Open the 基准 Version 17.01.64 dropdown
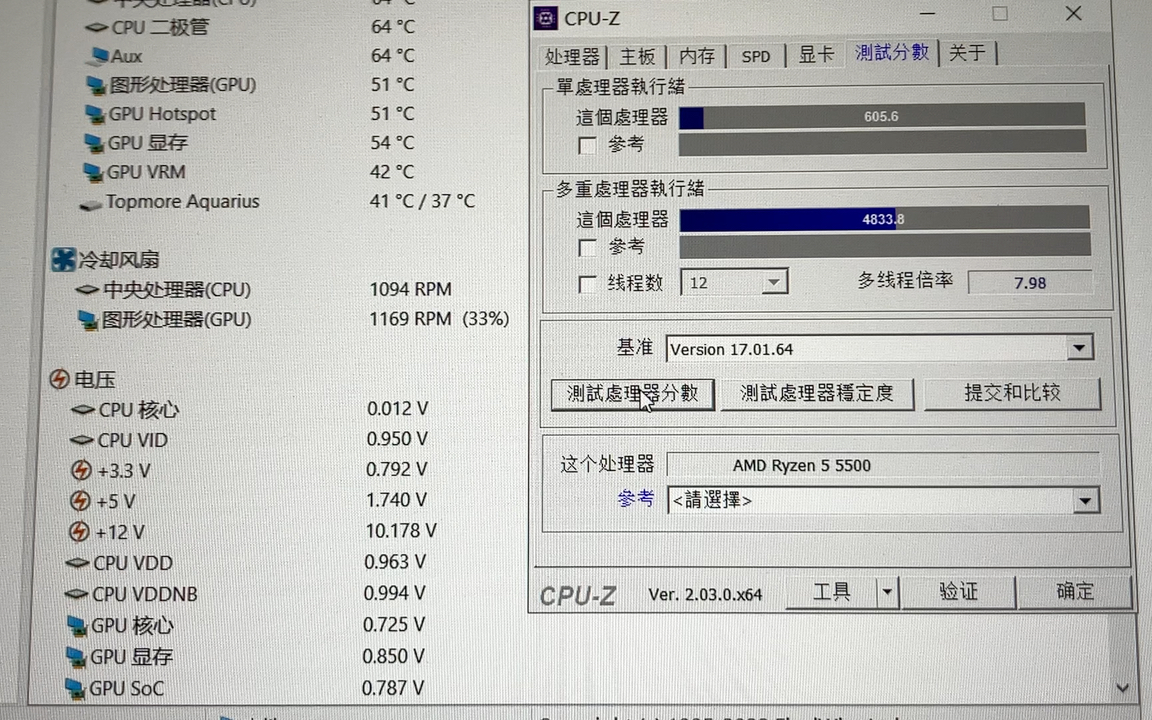 tap(1079, 348)
